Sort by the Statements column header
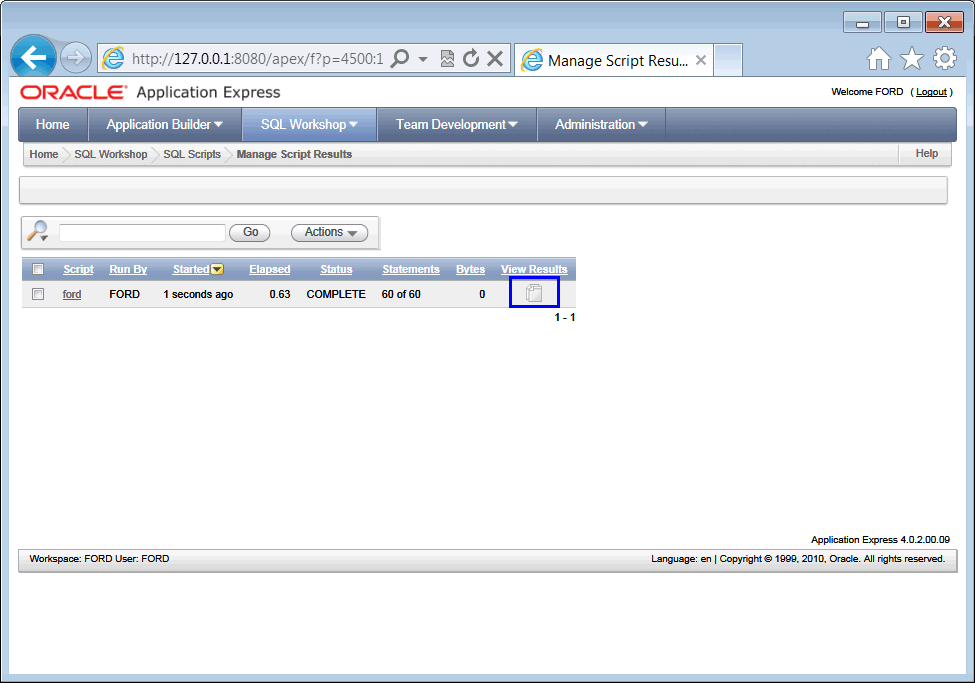 [x=411, y=269]
